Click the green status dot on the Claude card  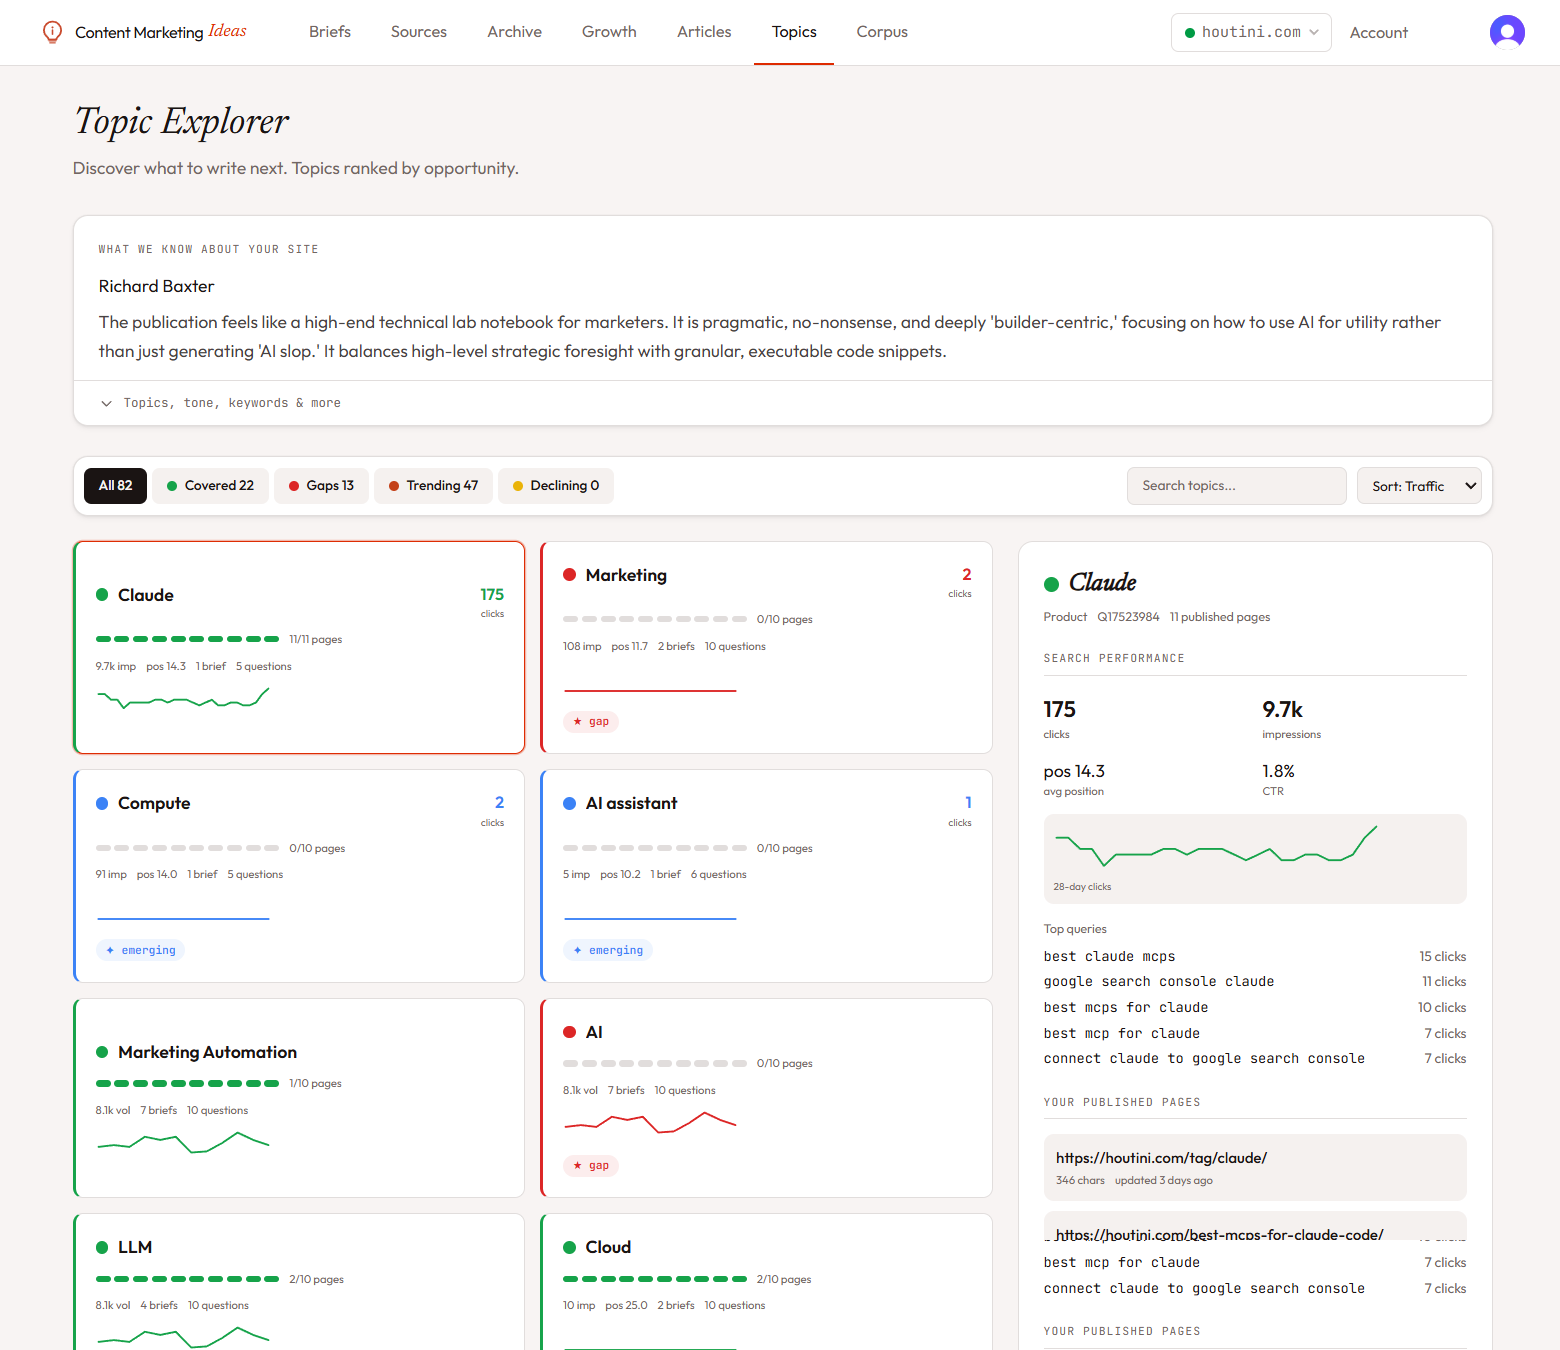click(101, 594)
